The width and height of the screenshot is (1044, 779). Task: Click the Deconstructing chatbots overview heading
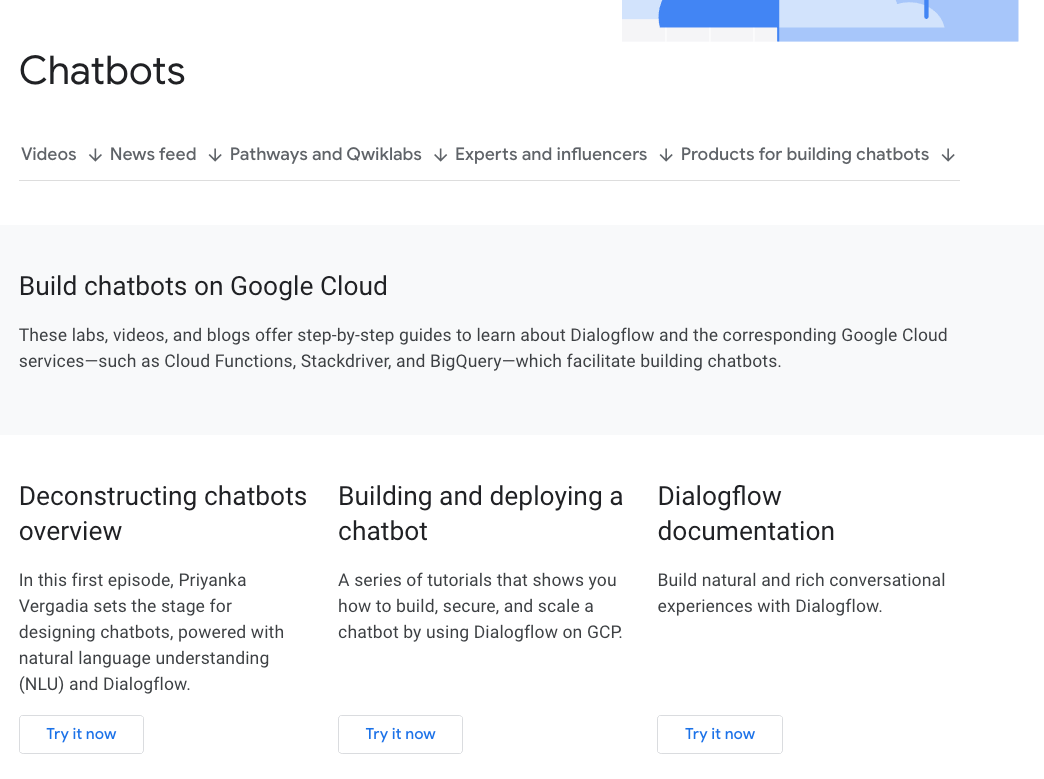[163, 513]
